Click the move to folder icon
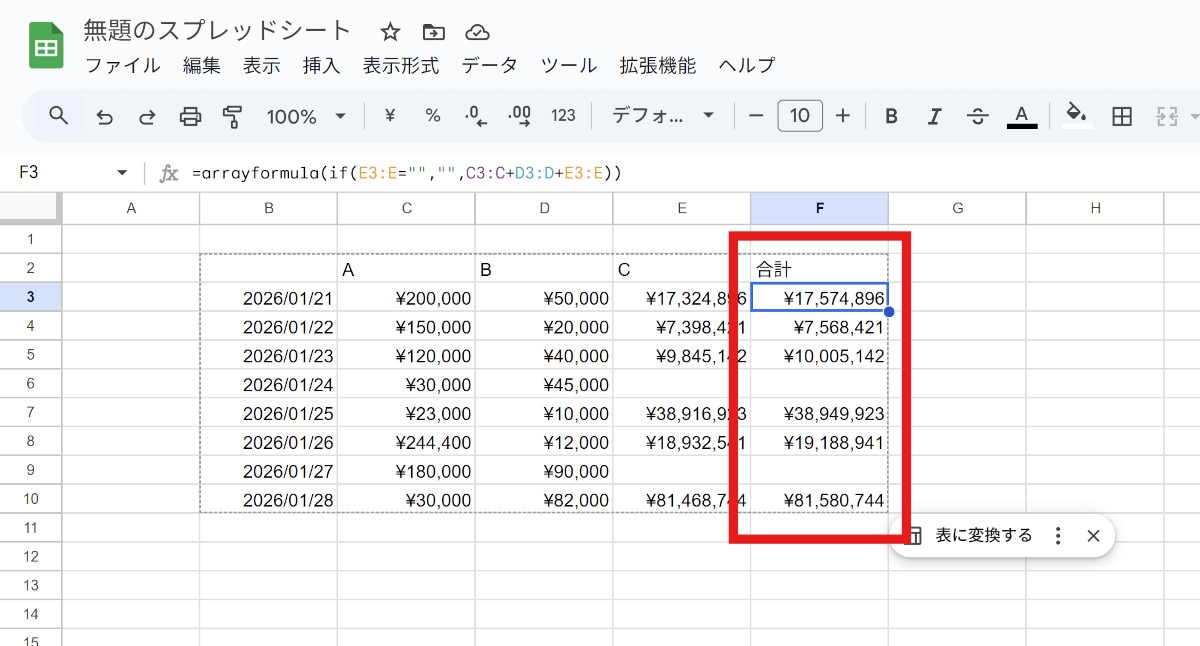 [x=434, y=31]
